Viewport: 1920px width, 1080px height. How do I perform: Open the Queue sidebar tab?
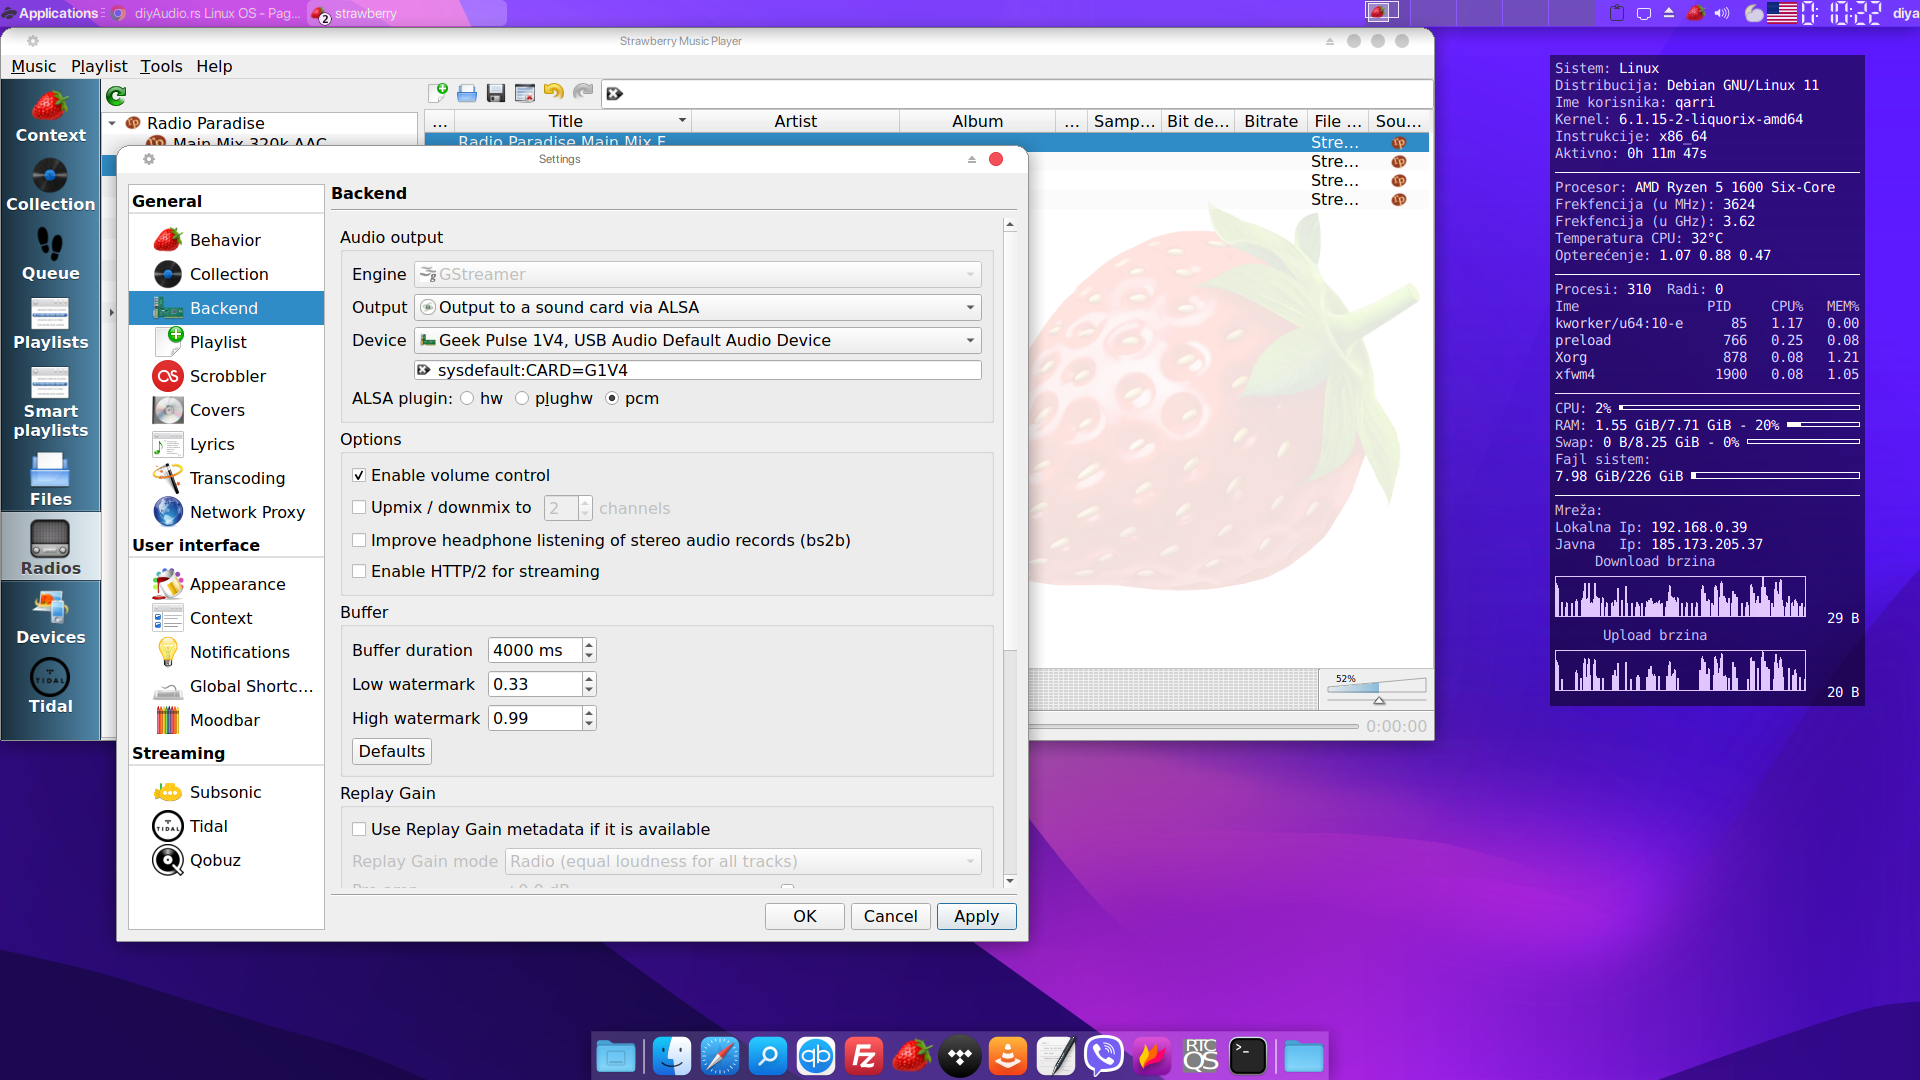tap(50, 254)
